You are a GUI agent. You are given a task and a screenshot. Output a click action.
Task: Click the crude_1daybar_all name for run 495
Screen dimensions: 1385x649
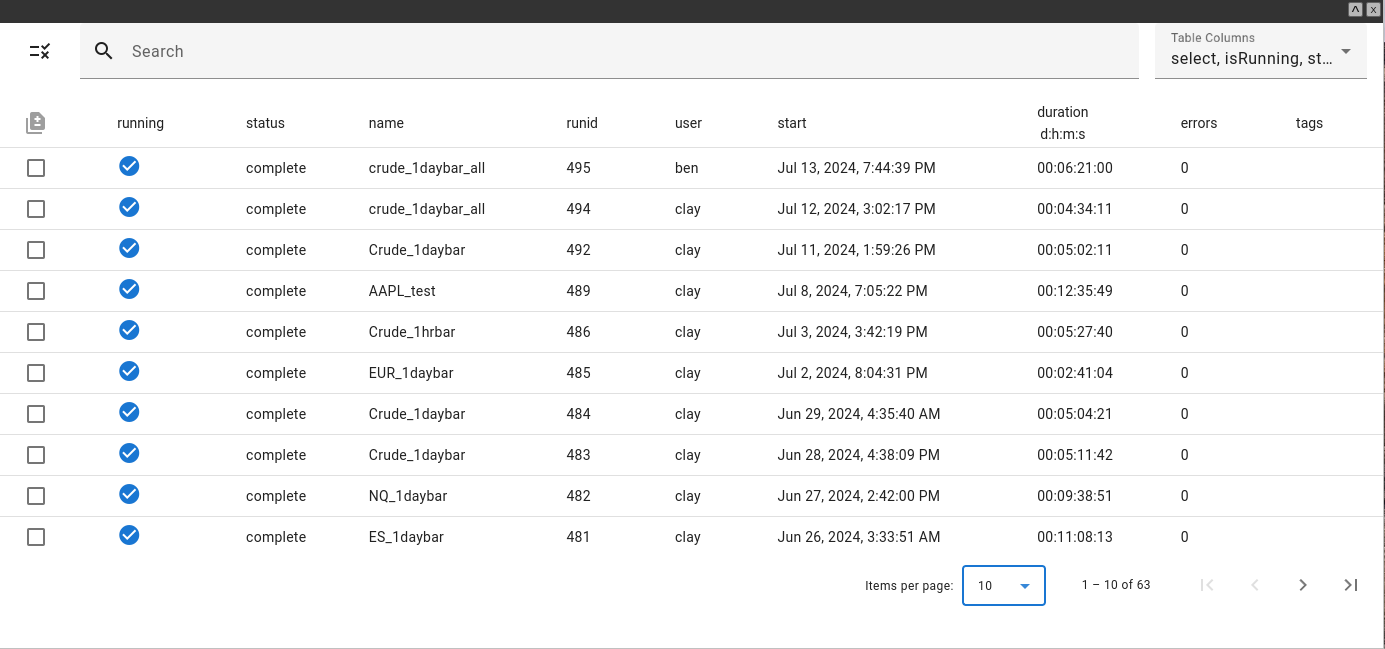pos(426,168)
